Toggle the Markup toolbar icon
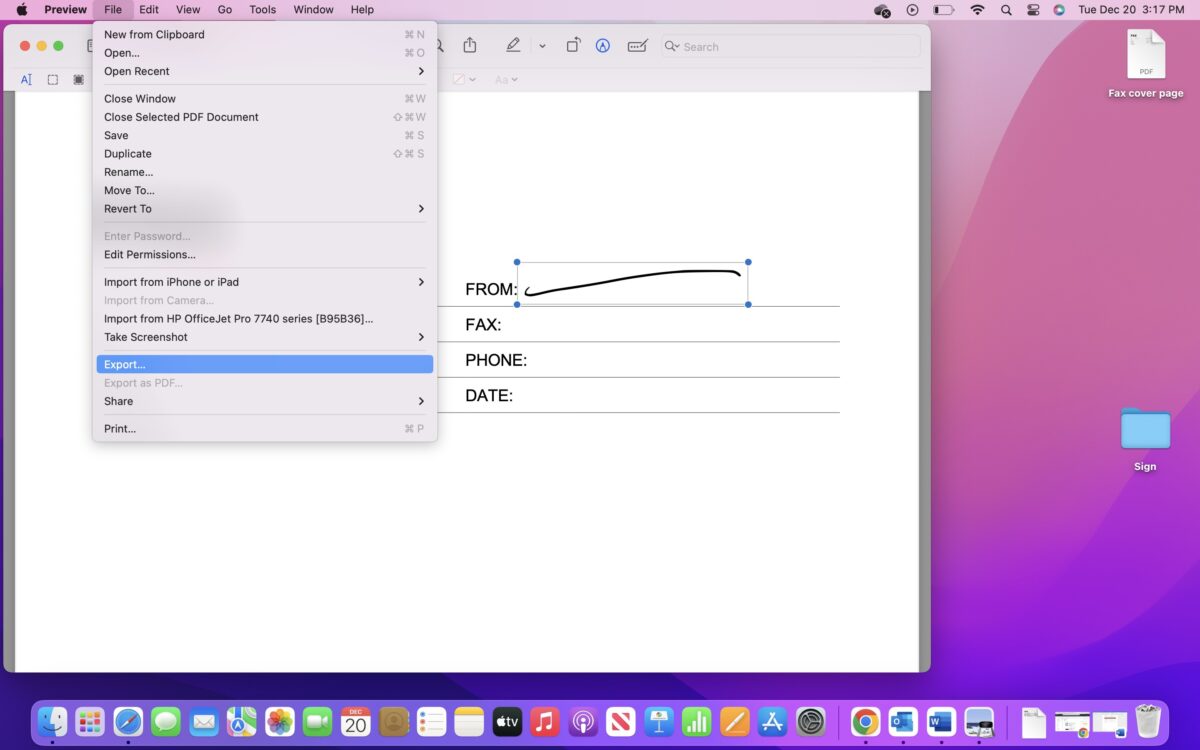Screen dimensions: 1200x750 point(603,46)
